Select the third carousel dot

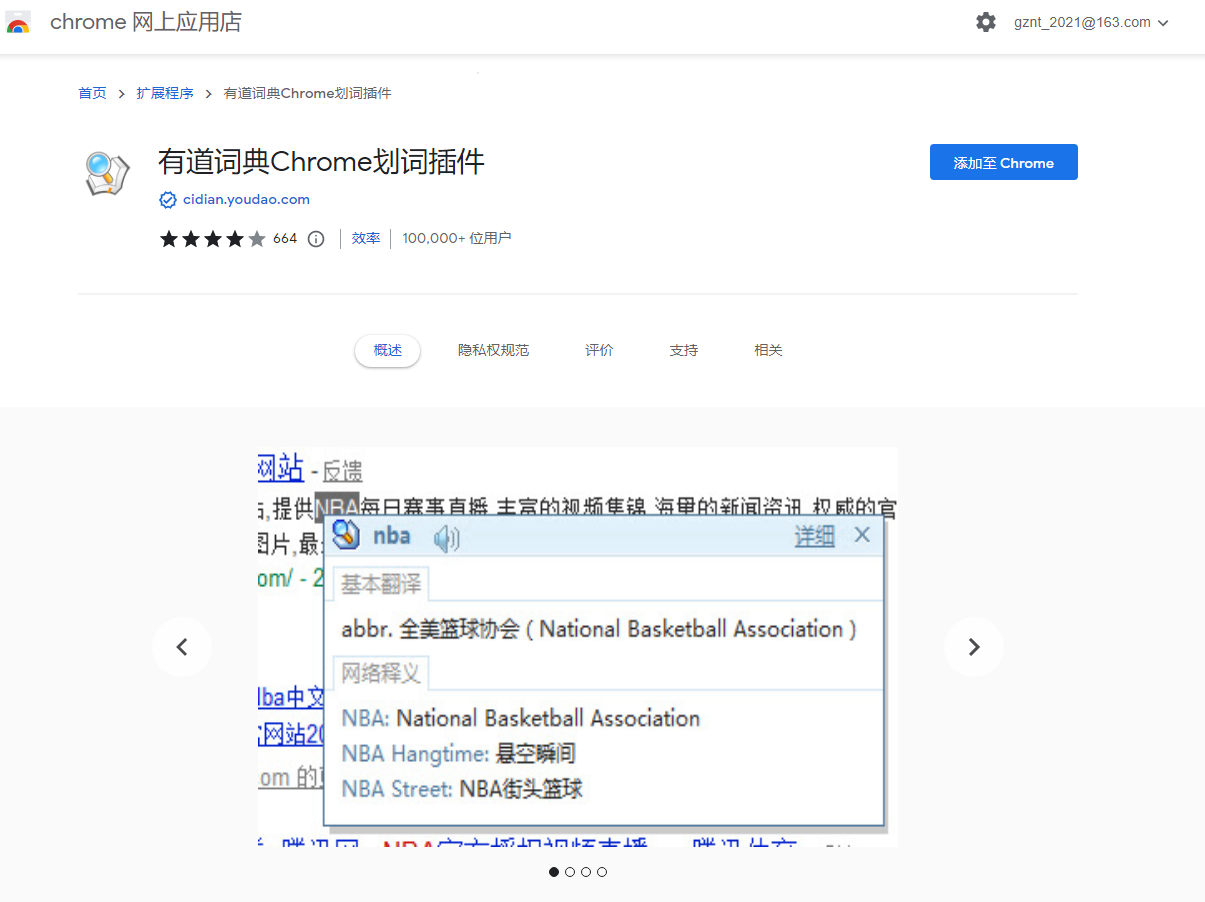pyautogui.click(x=586, y=872)
